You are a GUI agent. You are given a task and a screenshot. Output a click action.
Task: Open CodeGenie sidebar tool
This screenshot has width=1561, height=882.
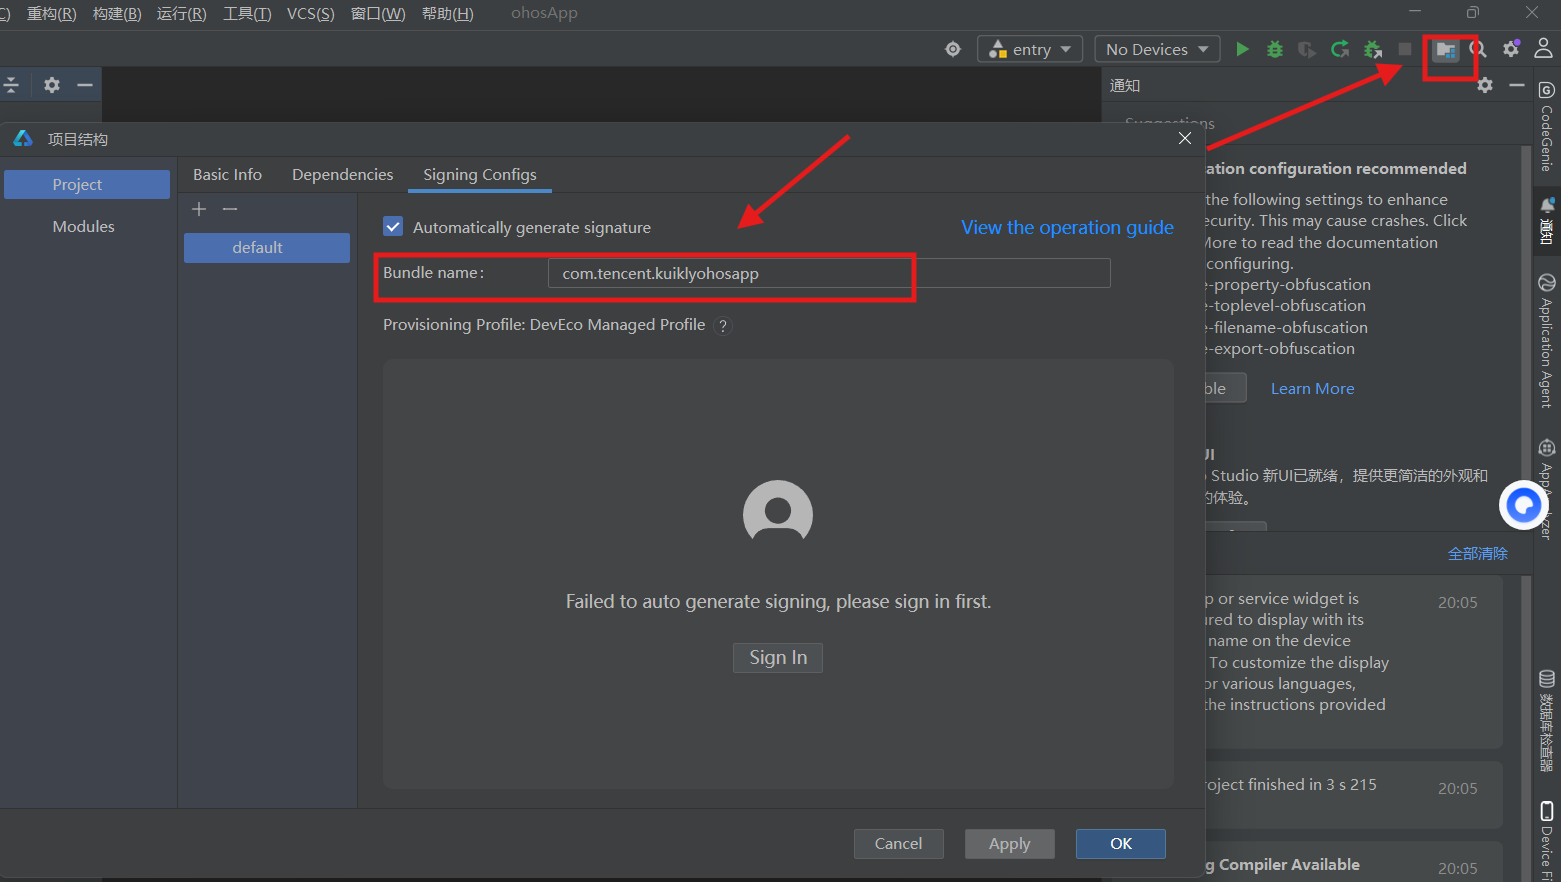tap(1547, 127)
